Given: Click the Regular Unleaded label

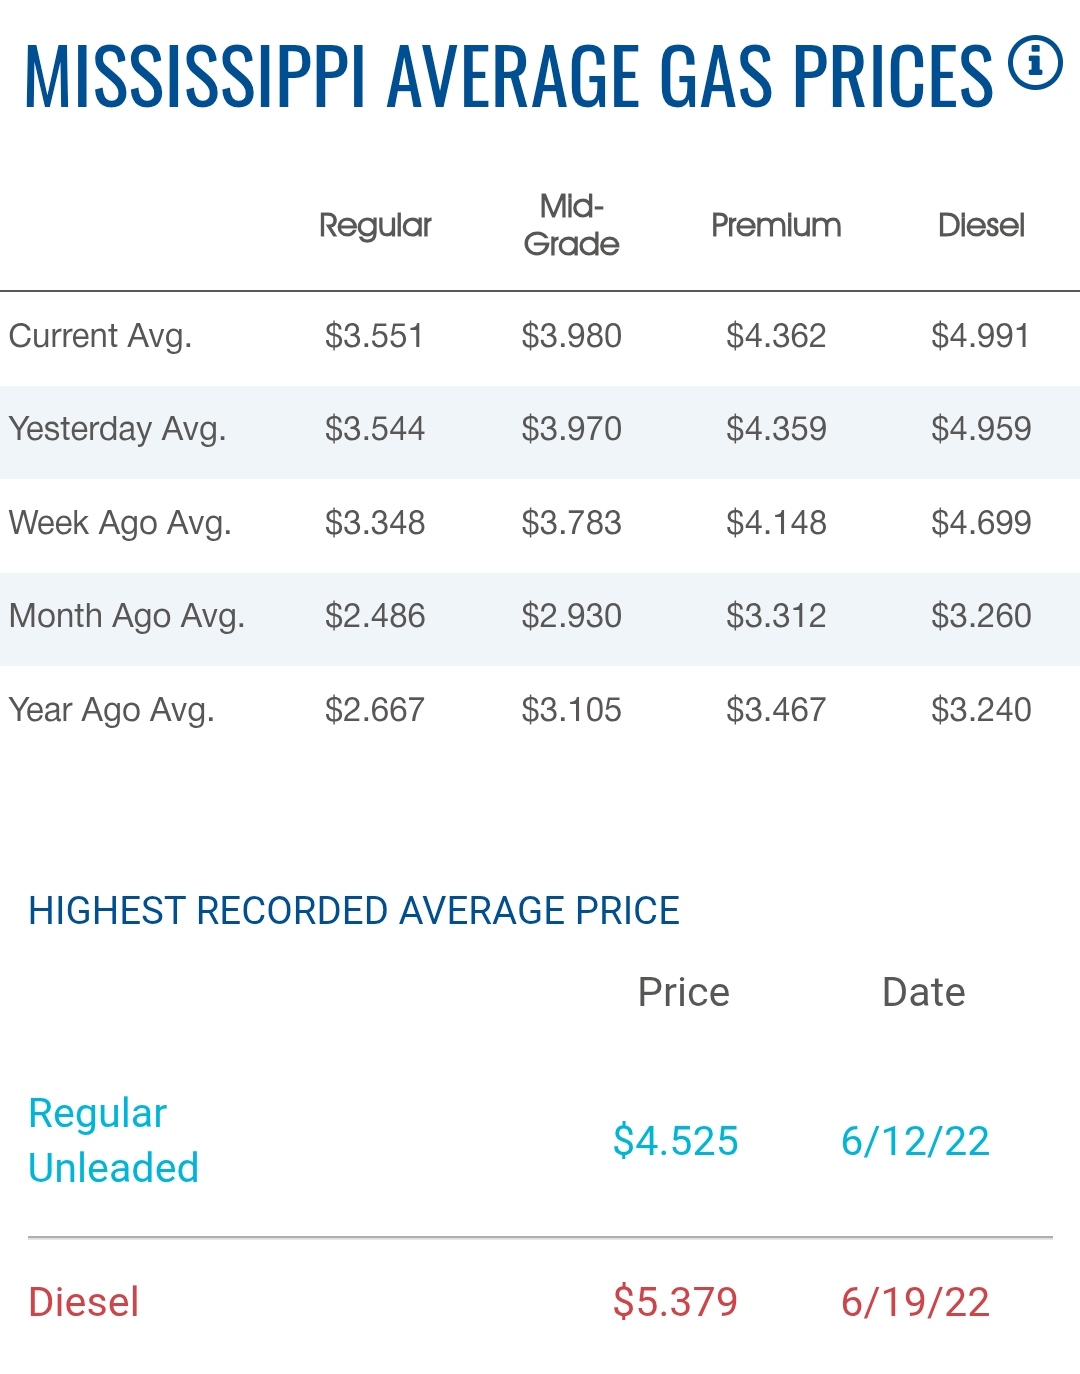Looking at the screenshot, I should (x=113, y=1140).
